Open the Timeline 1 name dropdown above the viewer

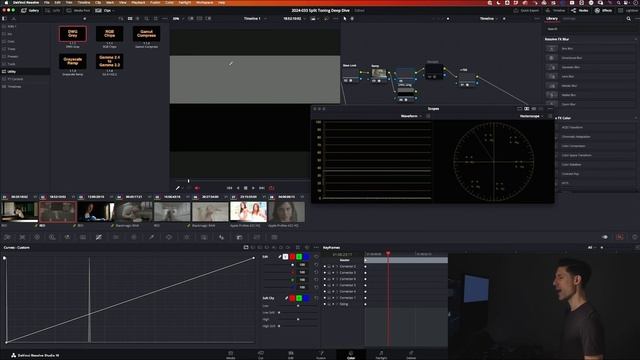point(255,19)
